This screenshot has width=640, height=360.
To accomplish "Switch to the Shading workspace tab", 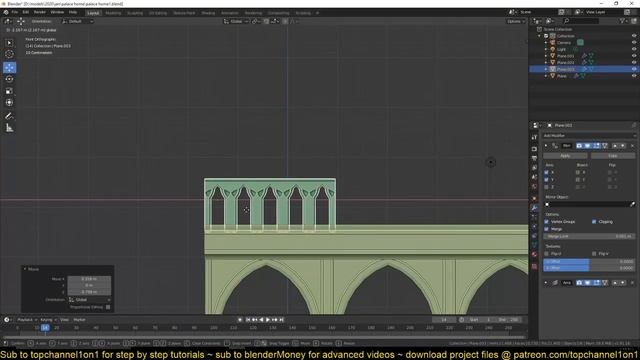I will (208, 13).
